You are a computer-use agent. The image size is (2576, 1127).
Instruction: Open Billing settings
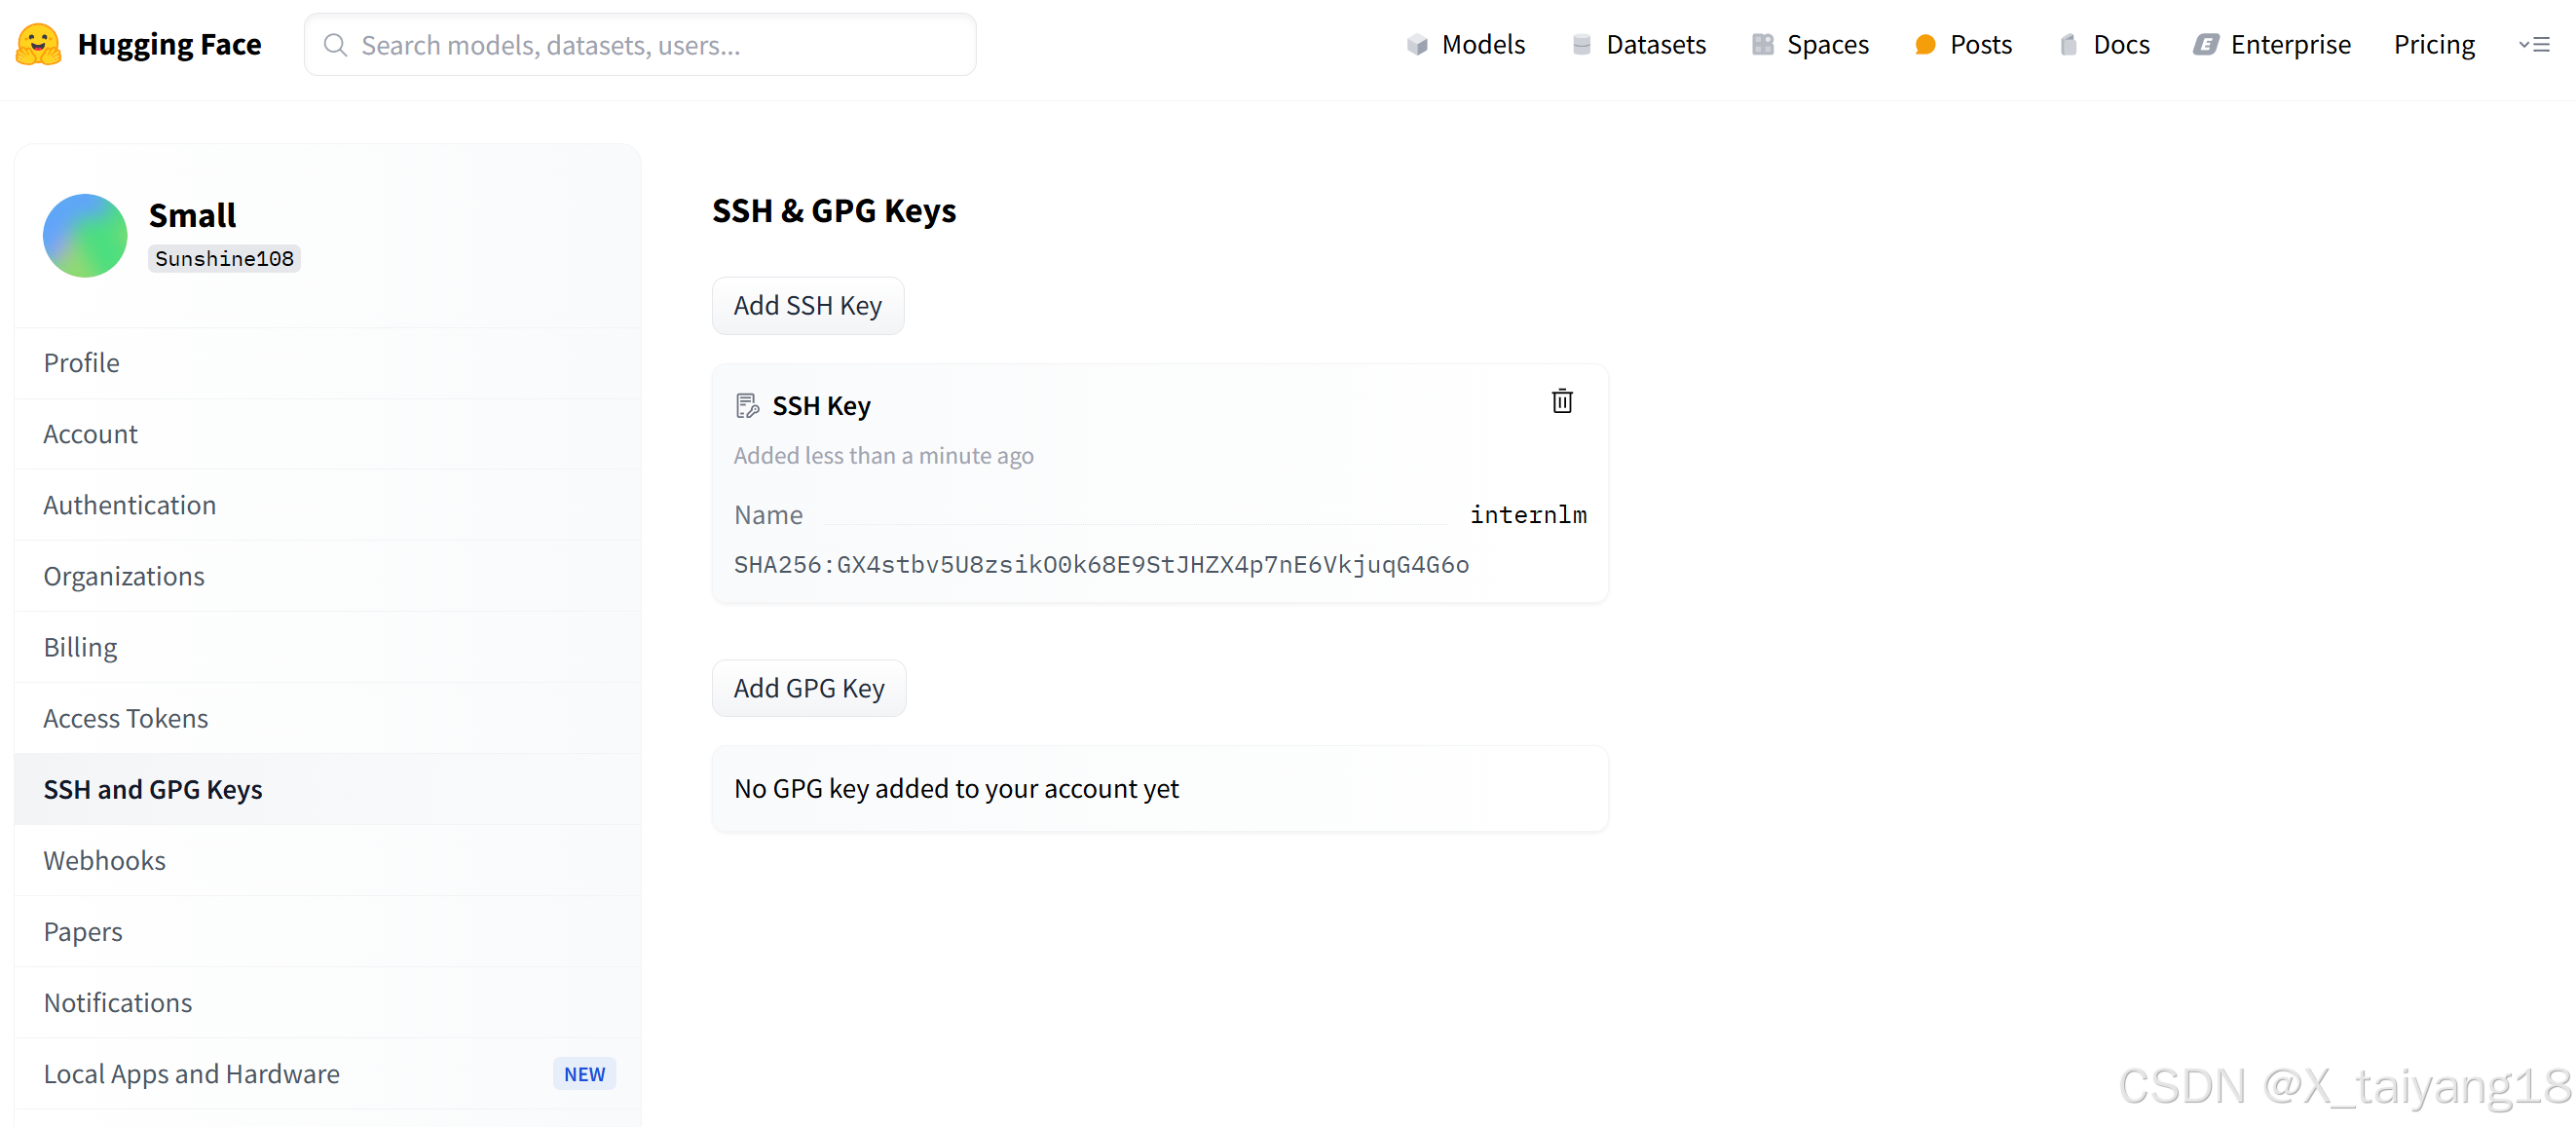(80, 647)
